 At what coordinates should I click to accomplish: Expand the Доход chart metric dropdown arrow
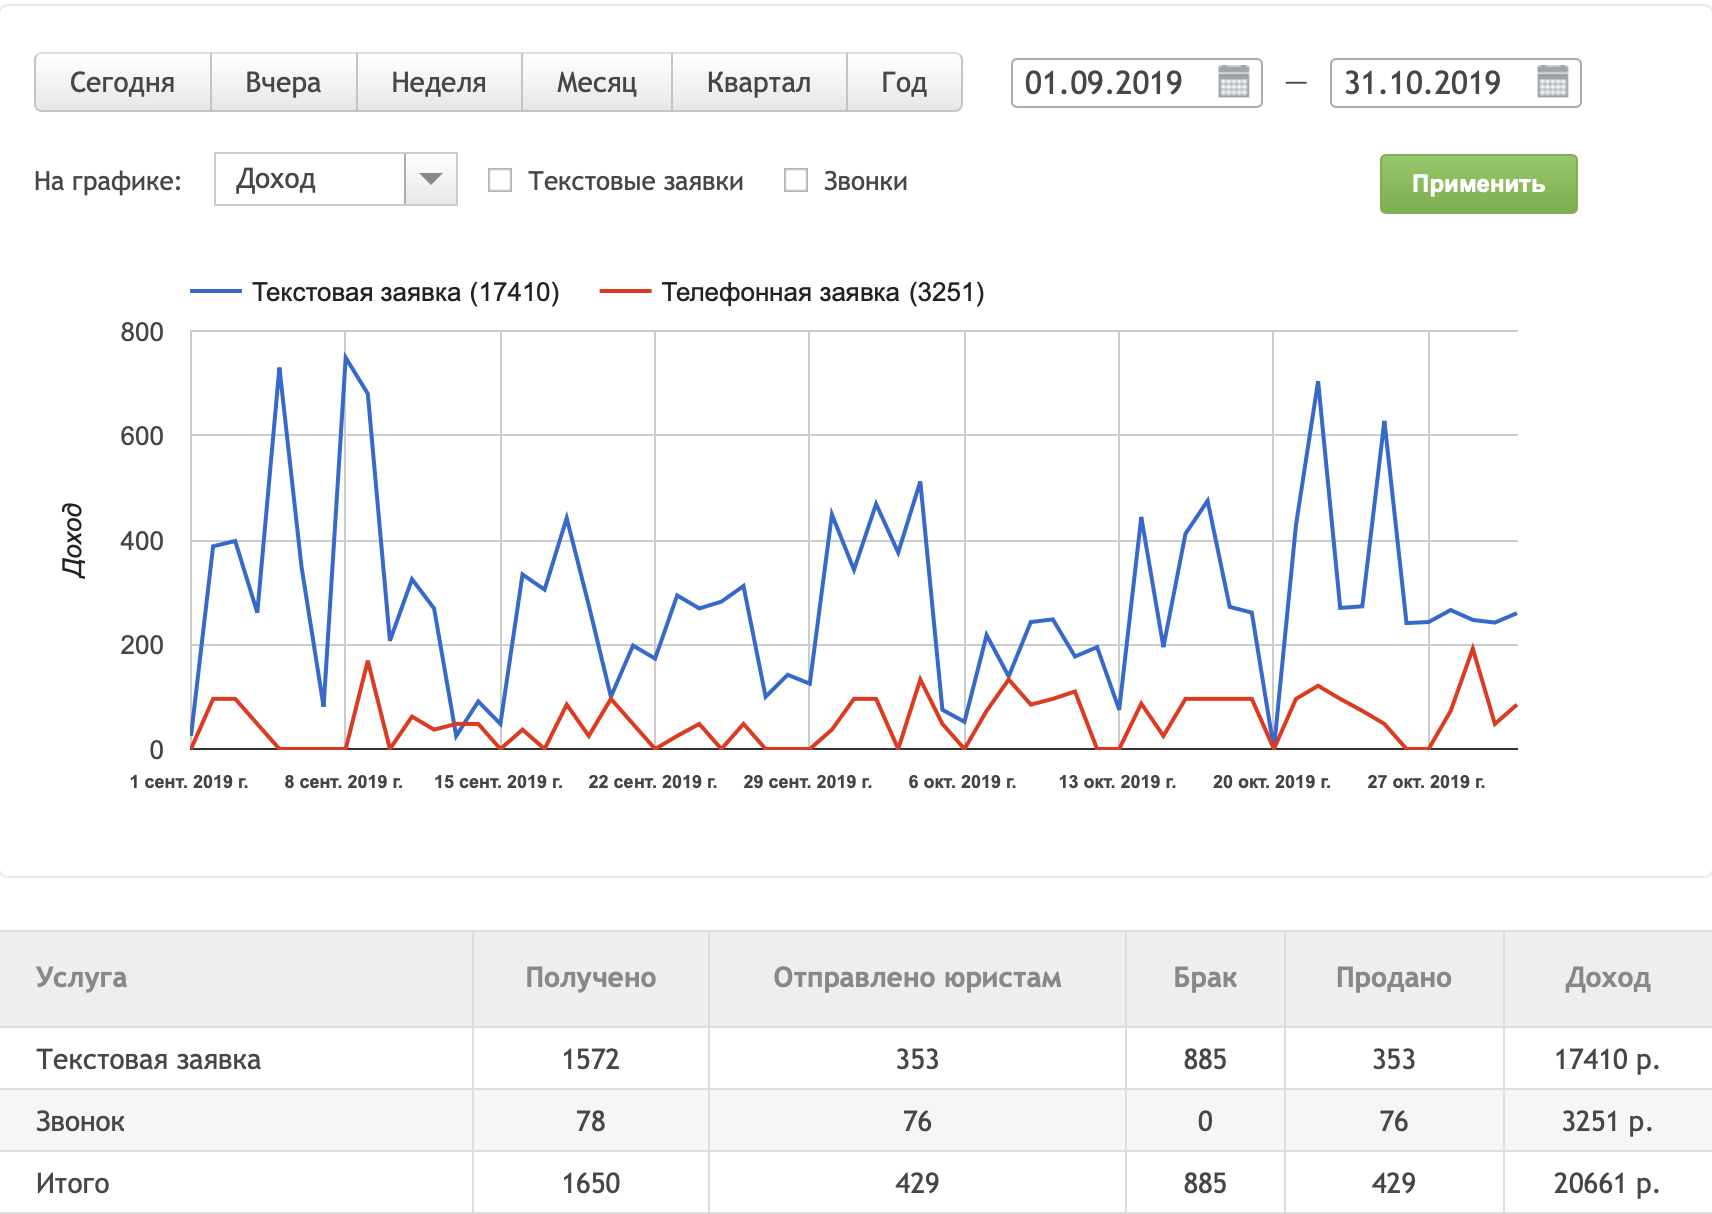[x=431, y=179]
